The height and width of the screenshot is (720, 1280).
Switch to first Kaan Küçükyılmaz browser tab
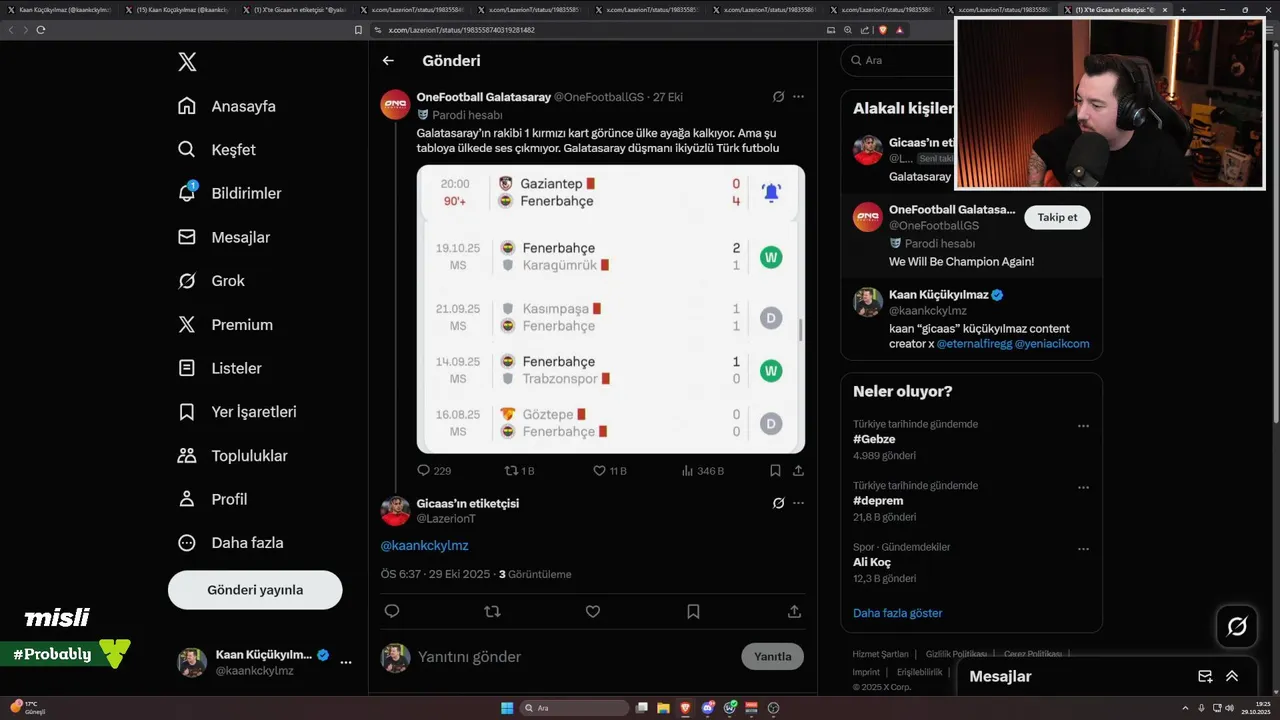[x=60, y=9]
